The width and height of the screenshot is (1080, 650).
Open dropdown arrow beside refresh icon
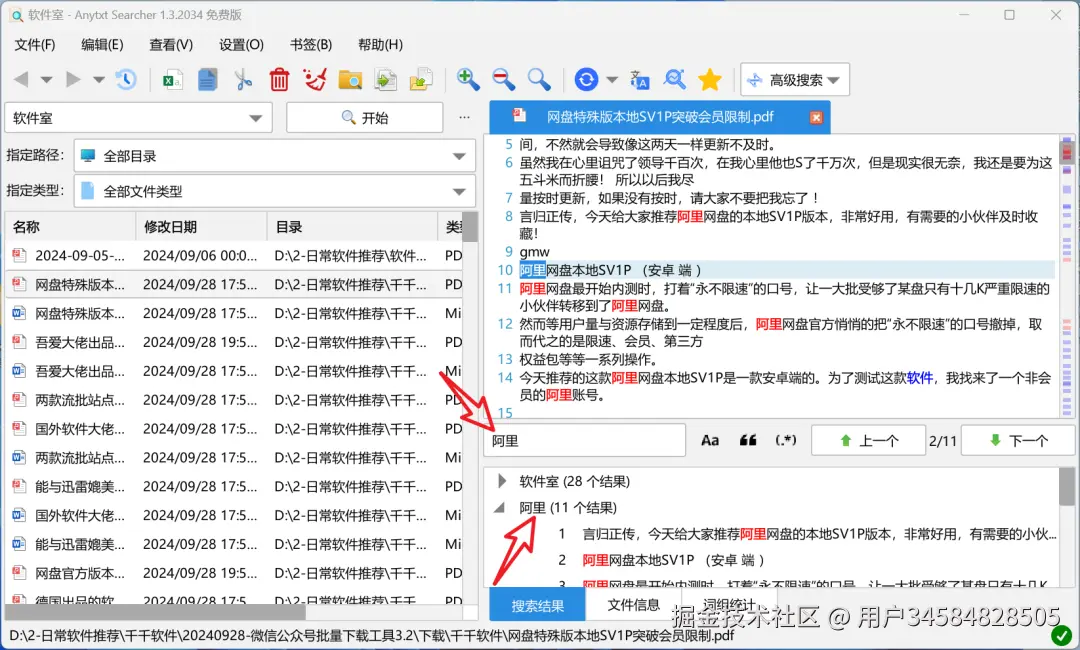(612, 80)
